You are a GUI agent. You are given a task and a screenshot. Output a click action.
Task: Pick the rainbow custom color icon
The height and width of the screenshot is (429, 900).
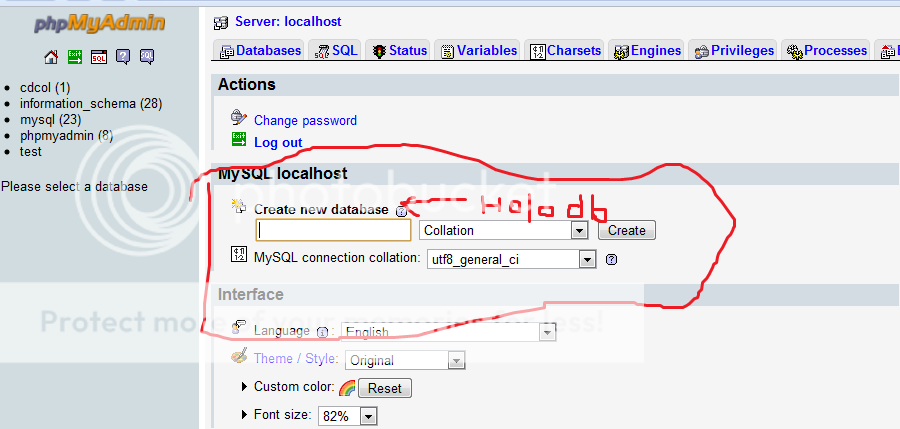(x=347, y=388)
